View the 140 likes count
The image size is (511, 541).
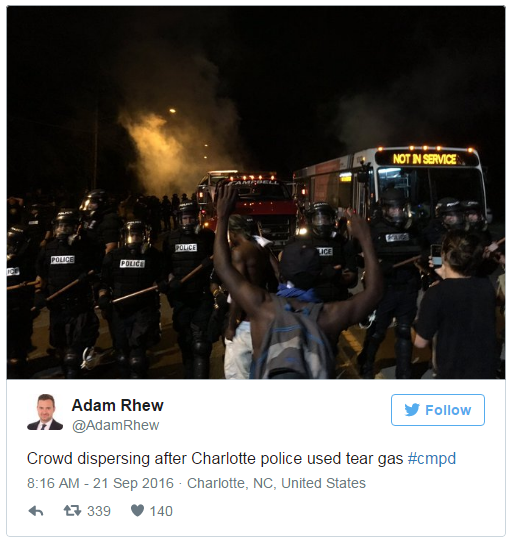pos(161,511)
